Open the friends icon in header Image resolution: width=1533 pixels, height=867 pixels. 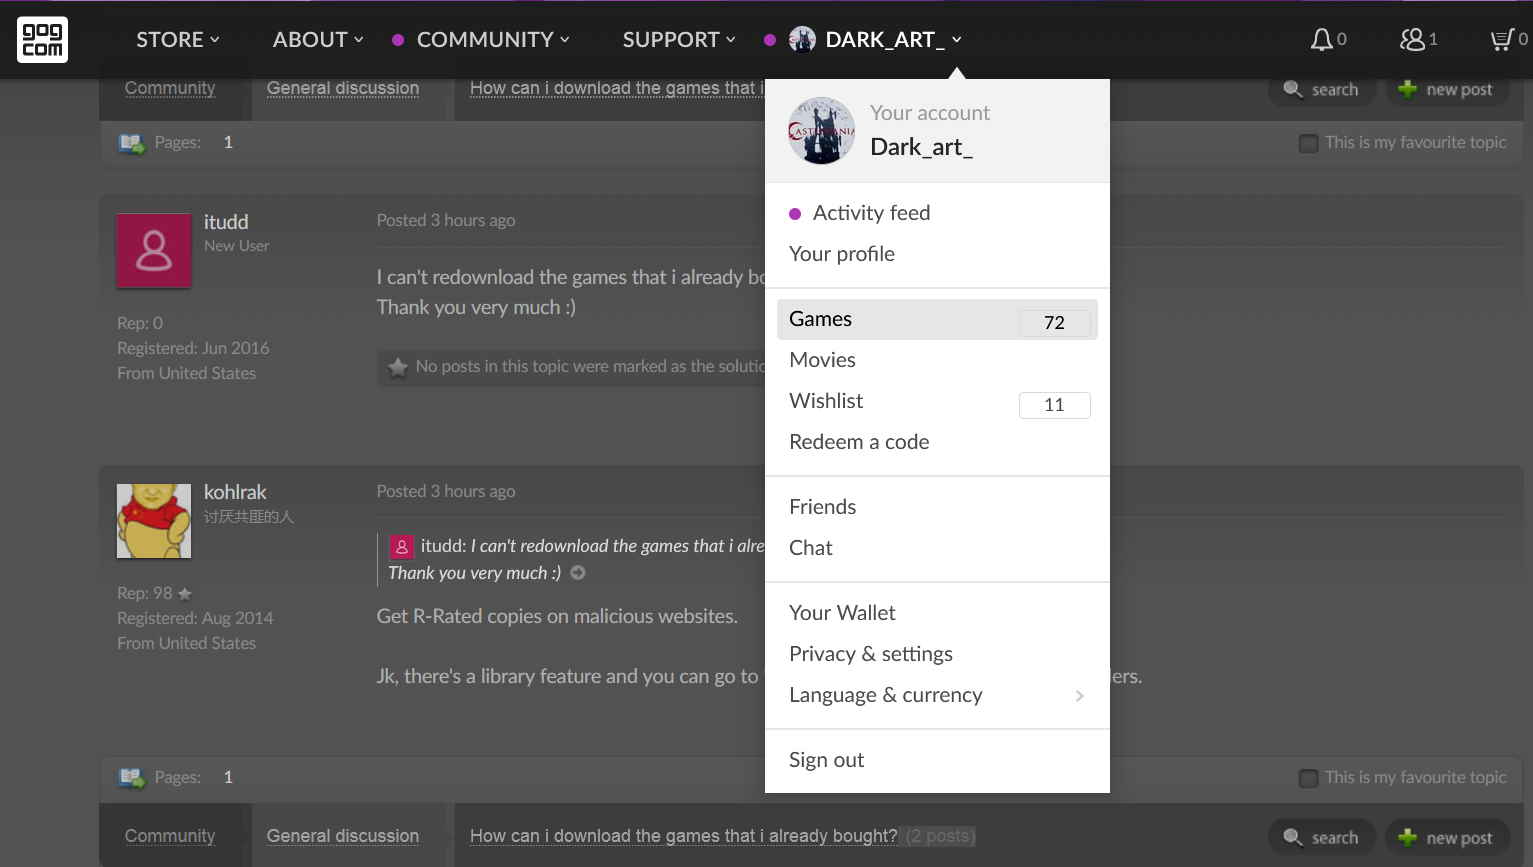point(1412,39)
